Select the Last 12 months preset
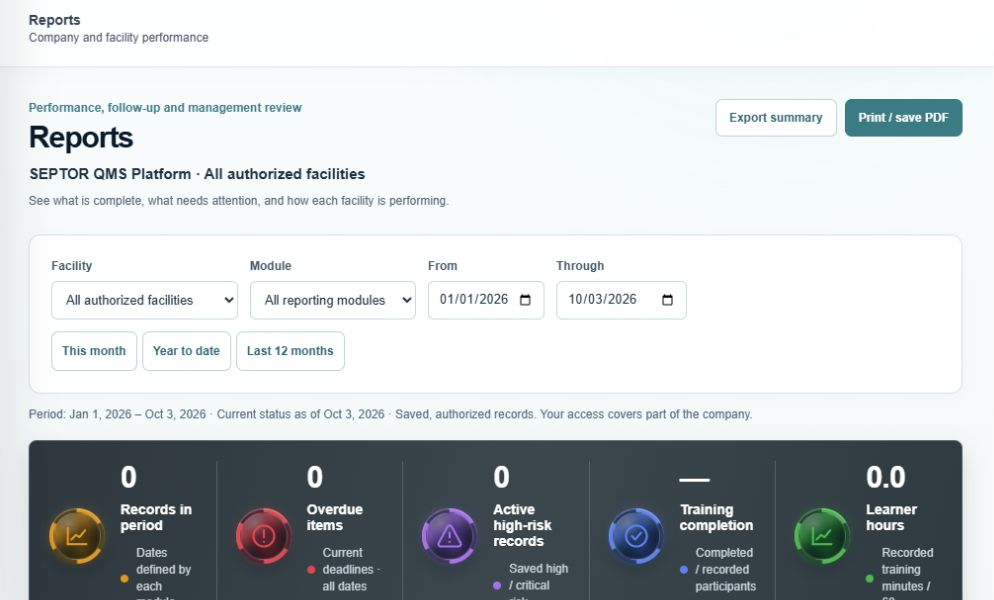This screenshot has width=994, height=600. pos(290,351)
